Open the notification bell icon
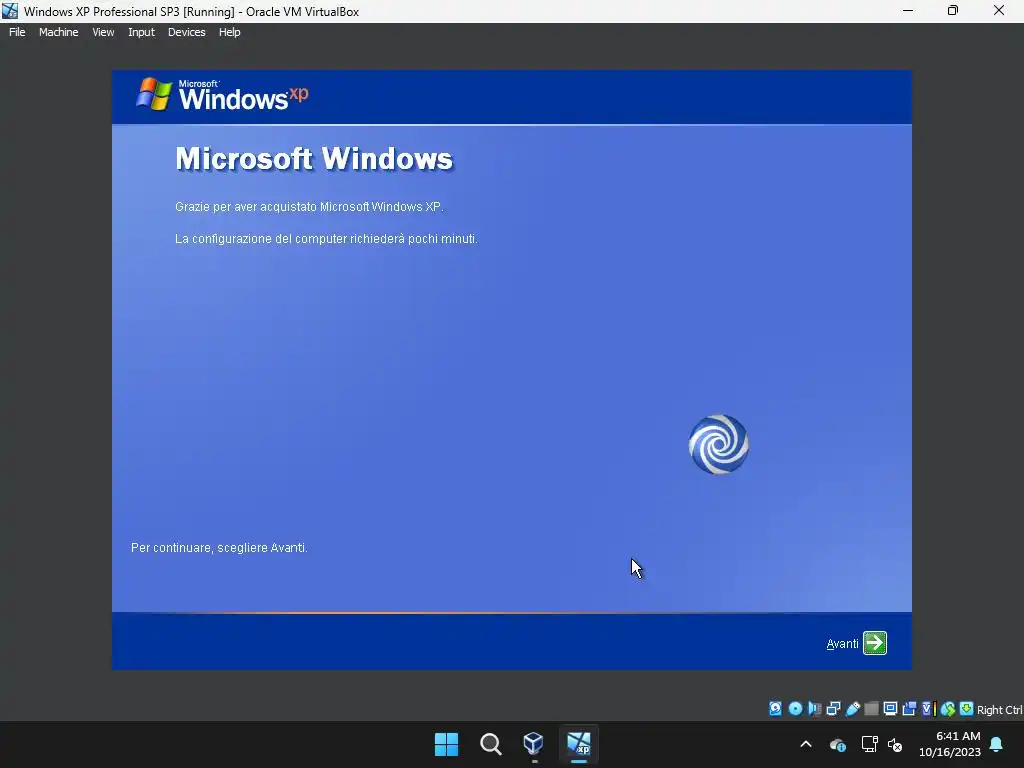 [x=997, y=744]
